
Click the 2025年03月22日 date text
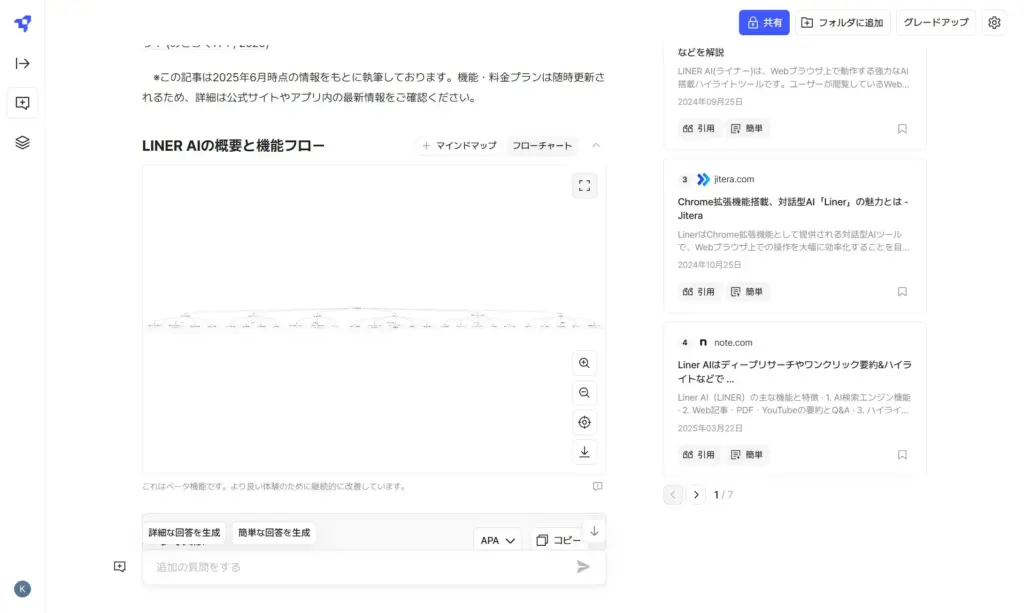[709, 428]
